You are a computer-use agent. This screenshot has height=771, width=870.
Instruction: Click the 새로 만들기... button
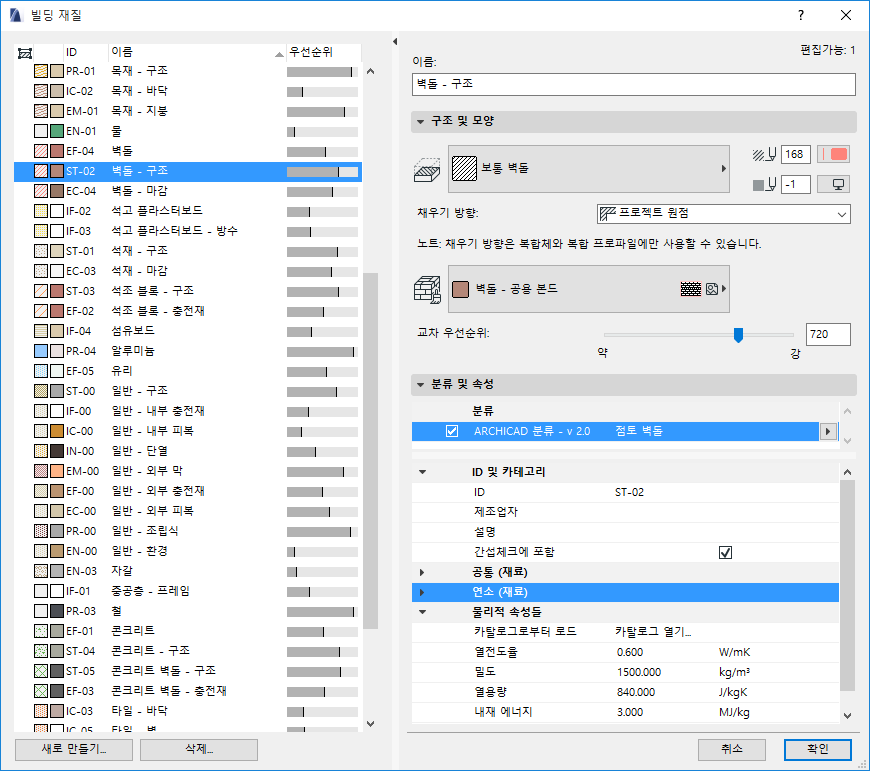click(x=74, y=749)
